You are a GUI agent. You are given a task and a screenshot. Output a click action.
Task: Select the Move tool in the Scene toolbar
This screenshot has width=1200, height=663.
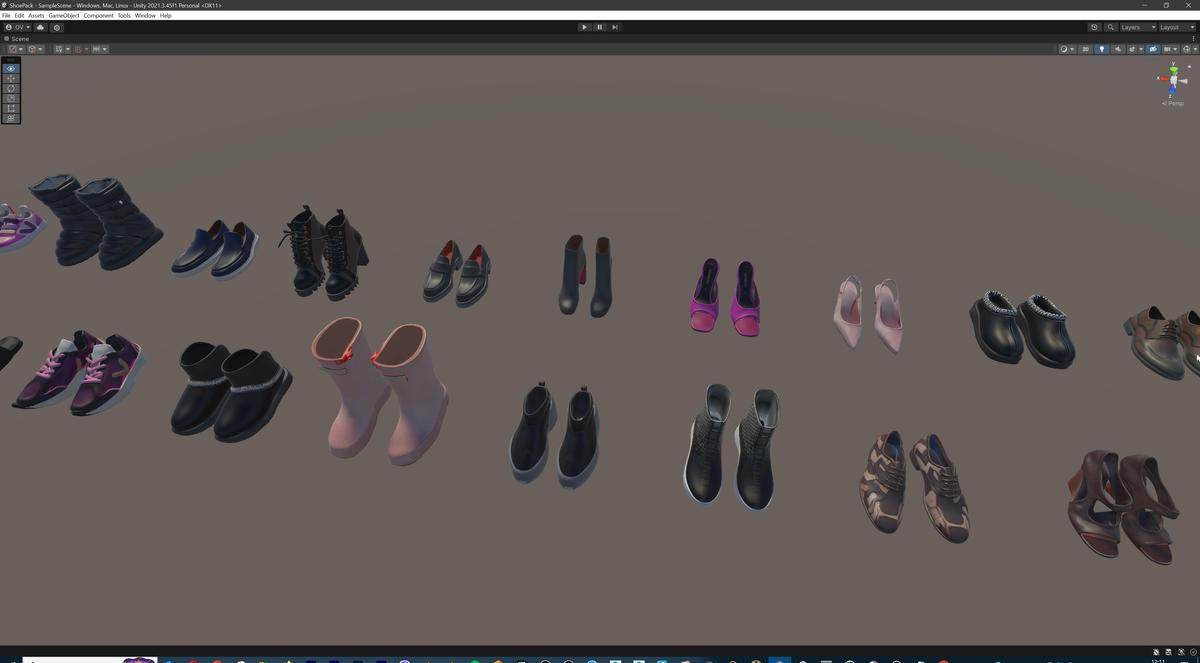click(x=10, y=78)
